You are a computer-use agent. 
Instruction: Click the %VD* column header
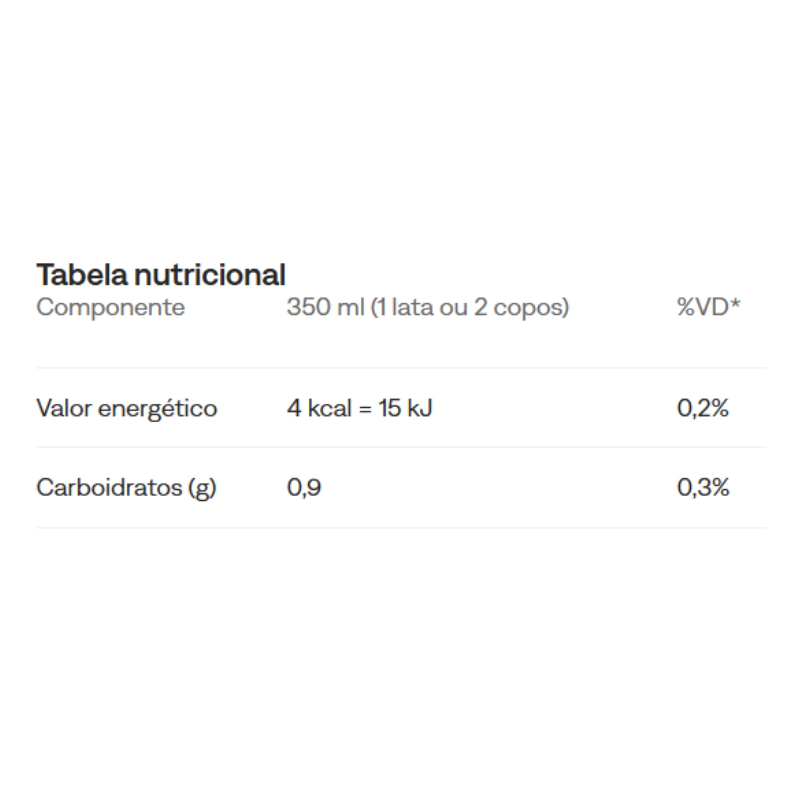[709, 307]
